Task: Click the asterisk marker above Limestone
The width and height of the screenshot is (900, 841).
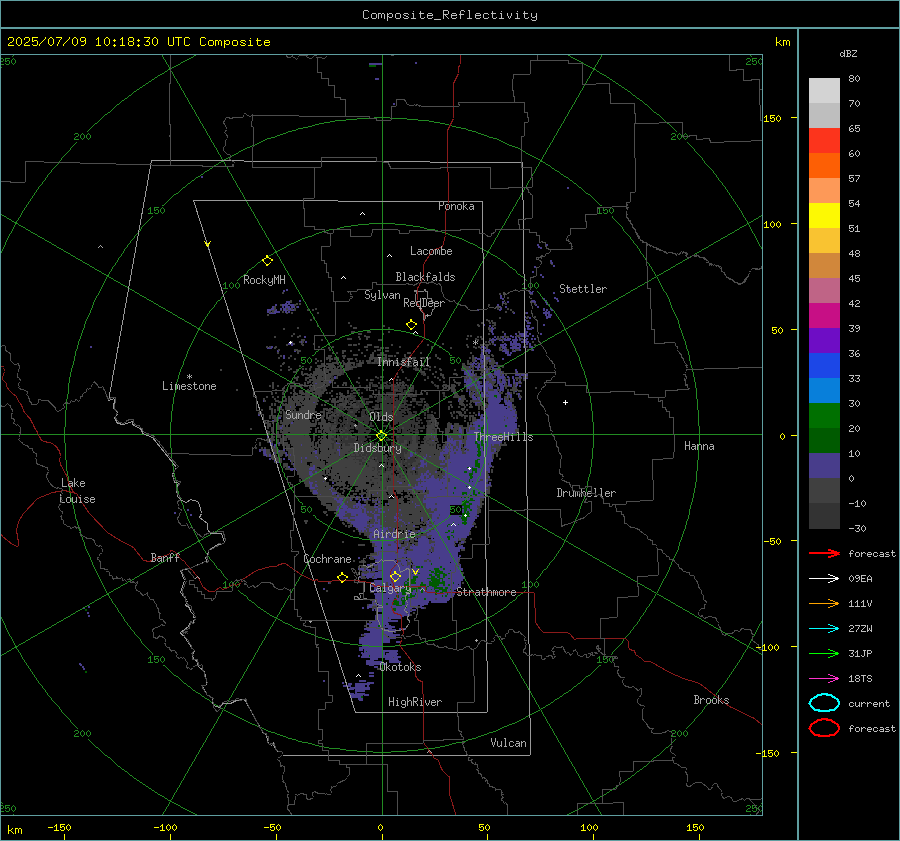Action: (189, 377)
